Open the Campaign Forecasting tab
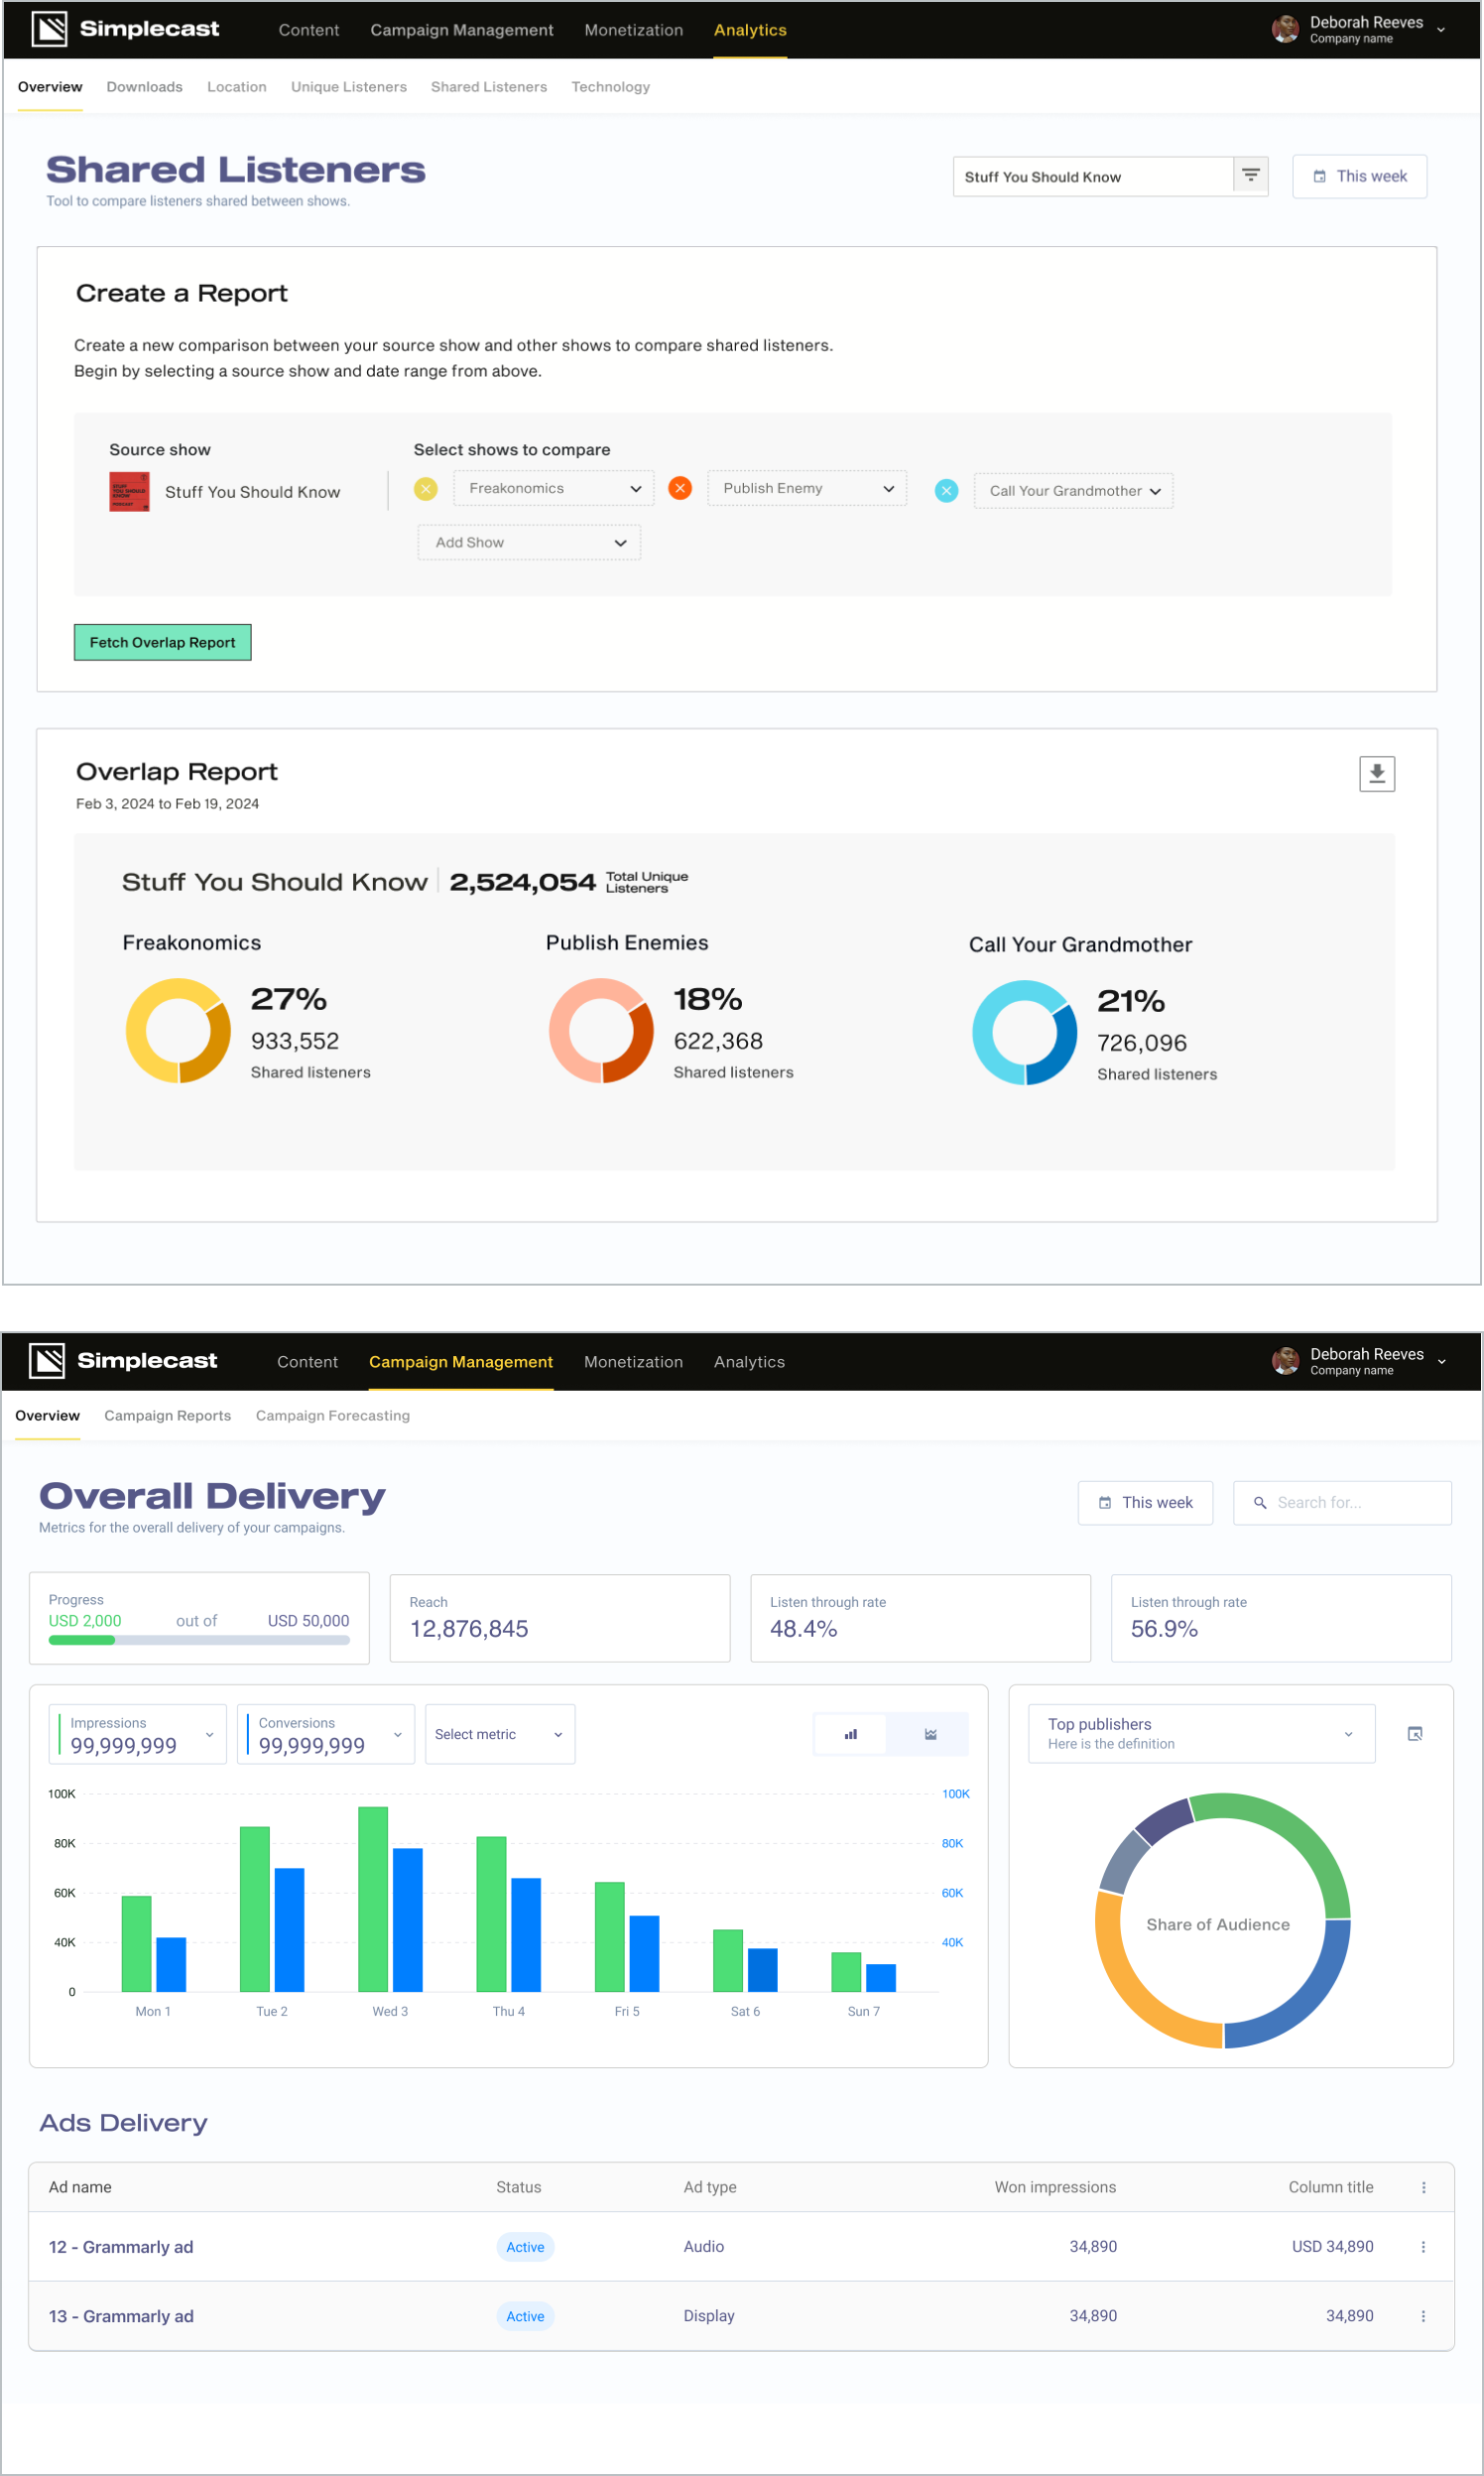Image resolution: width=1484 pixels, height=2476 pixels. pos(333,1415)
